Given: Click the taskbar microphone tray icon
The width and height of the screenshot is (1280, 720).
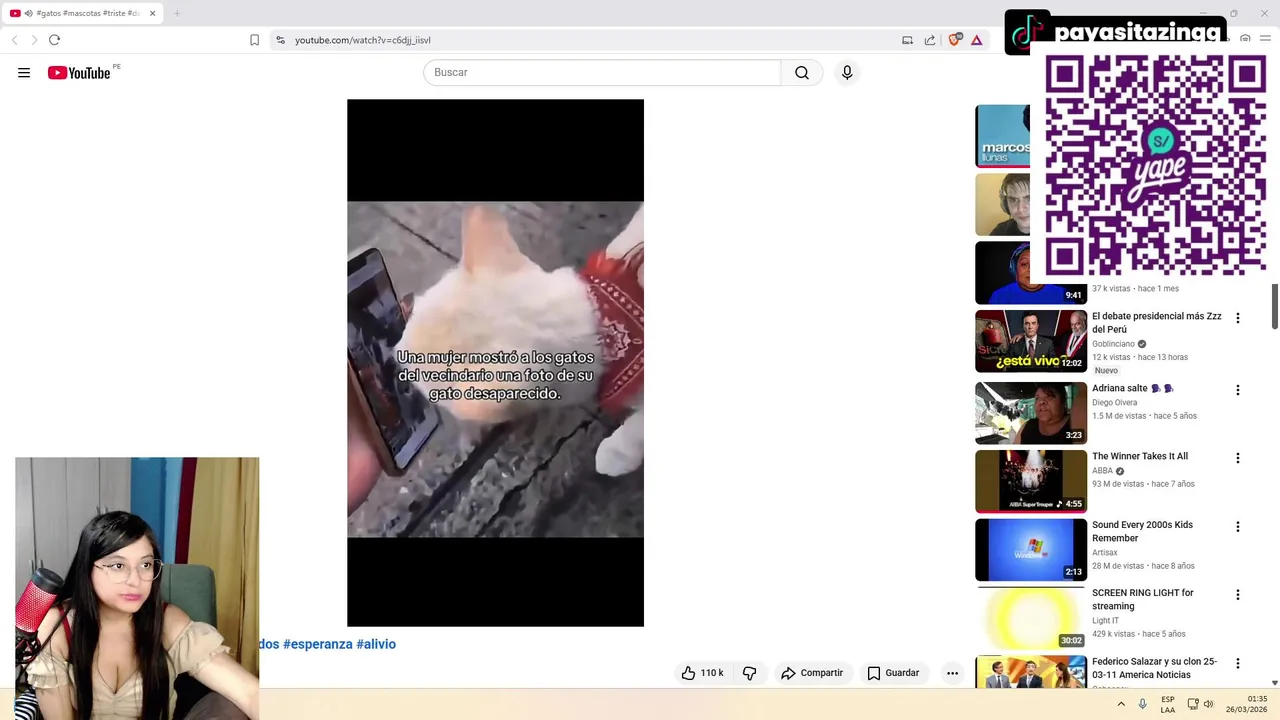Looking at the screenshot, I should click(1142, 704).
